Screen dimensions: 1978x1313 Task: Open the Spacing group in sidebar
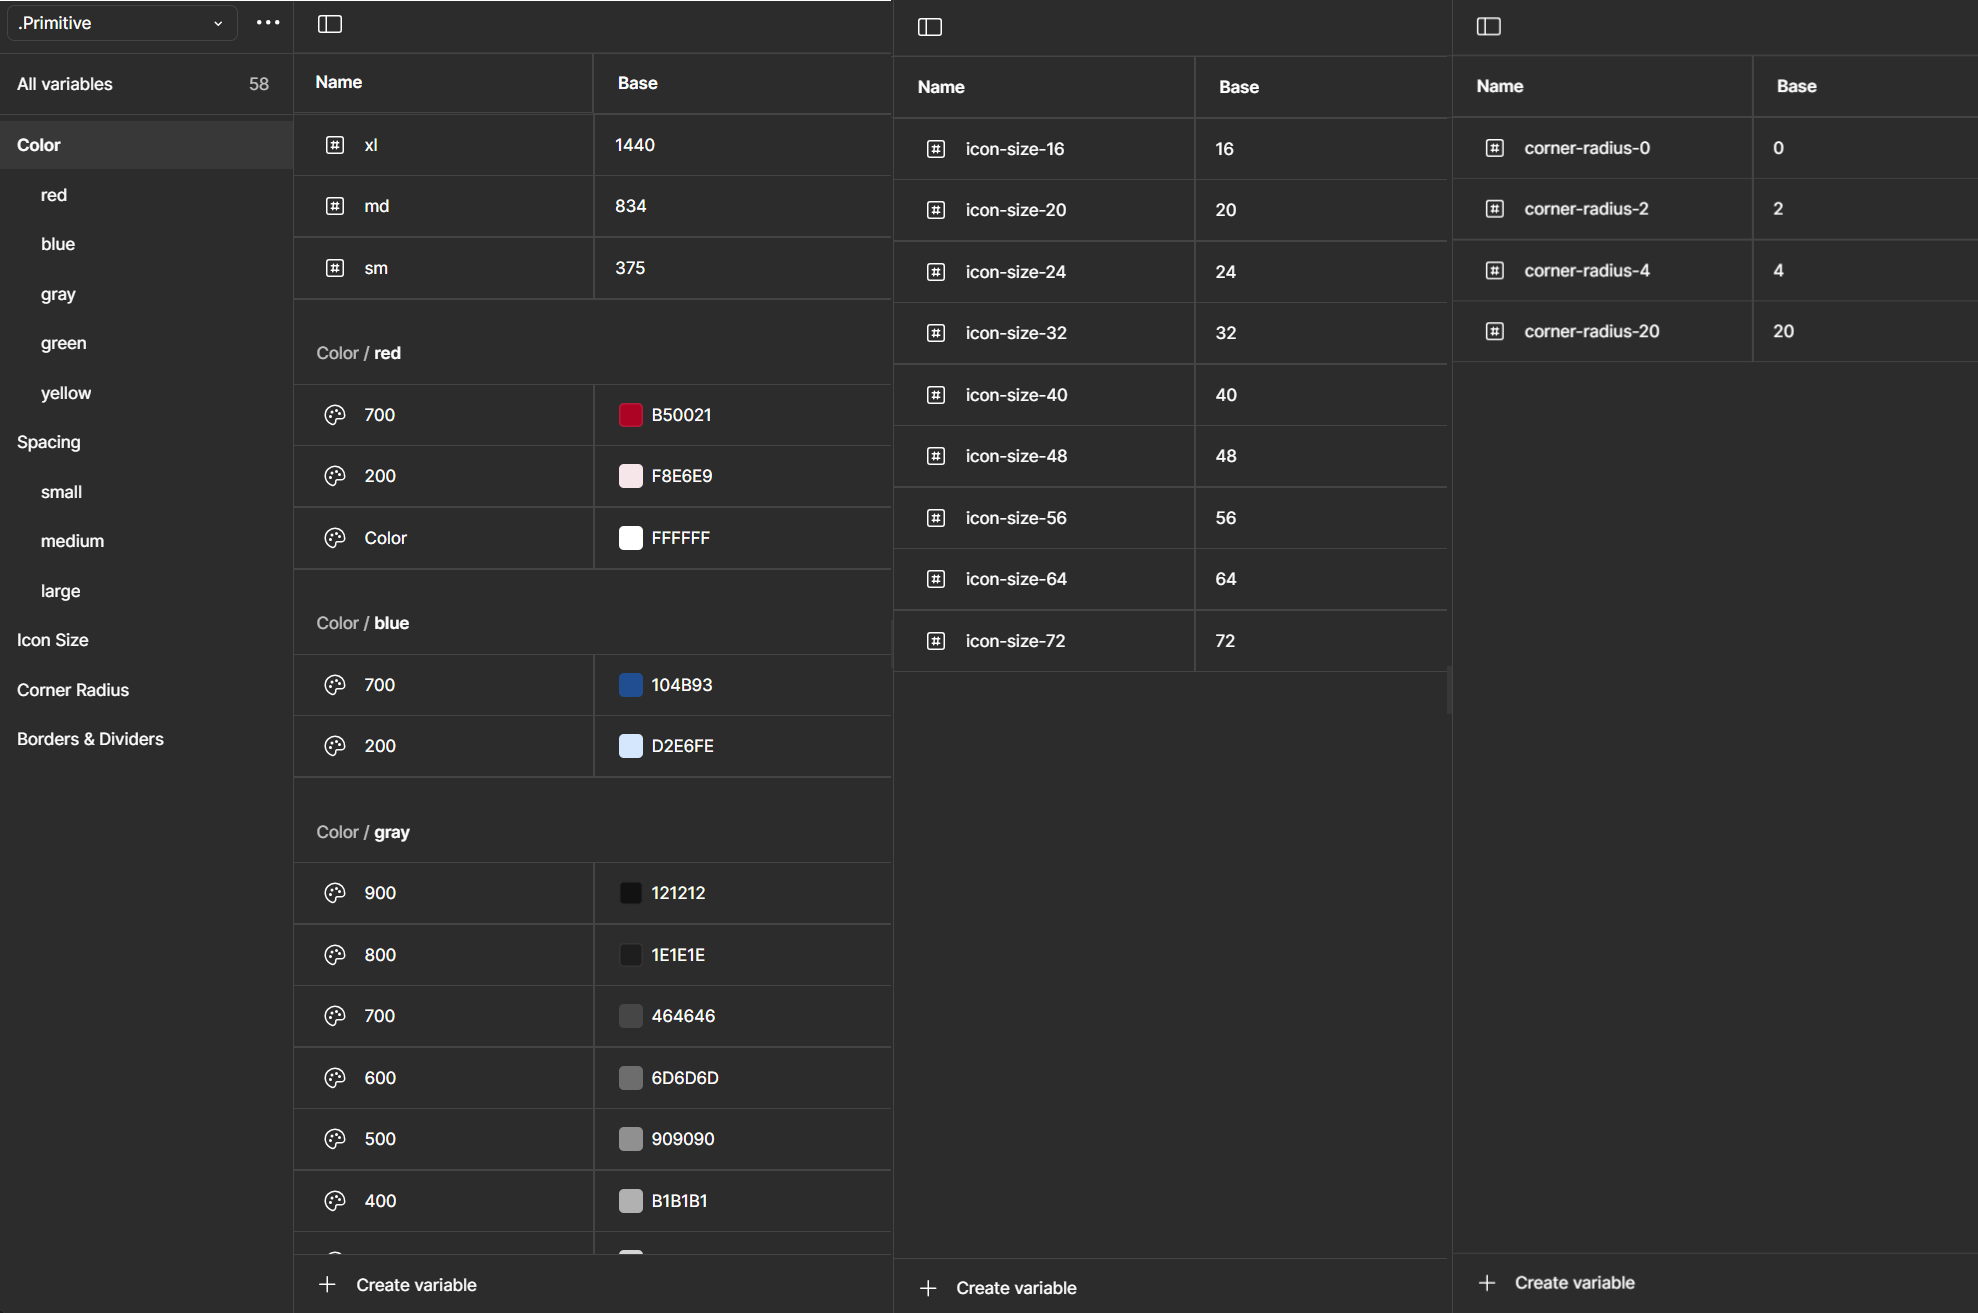(49, 442)
